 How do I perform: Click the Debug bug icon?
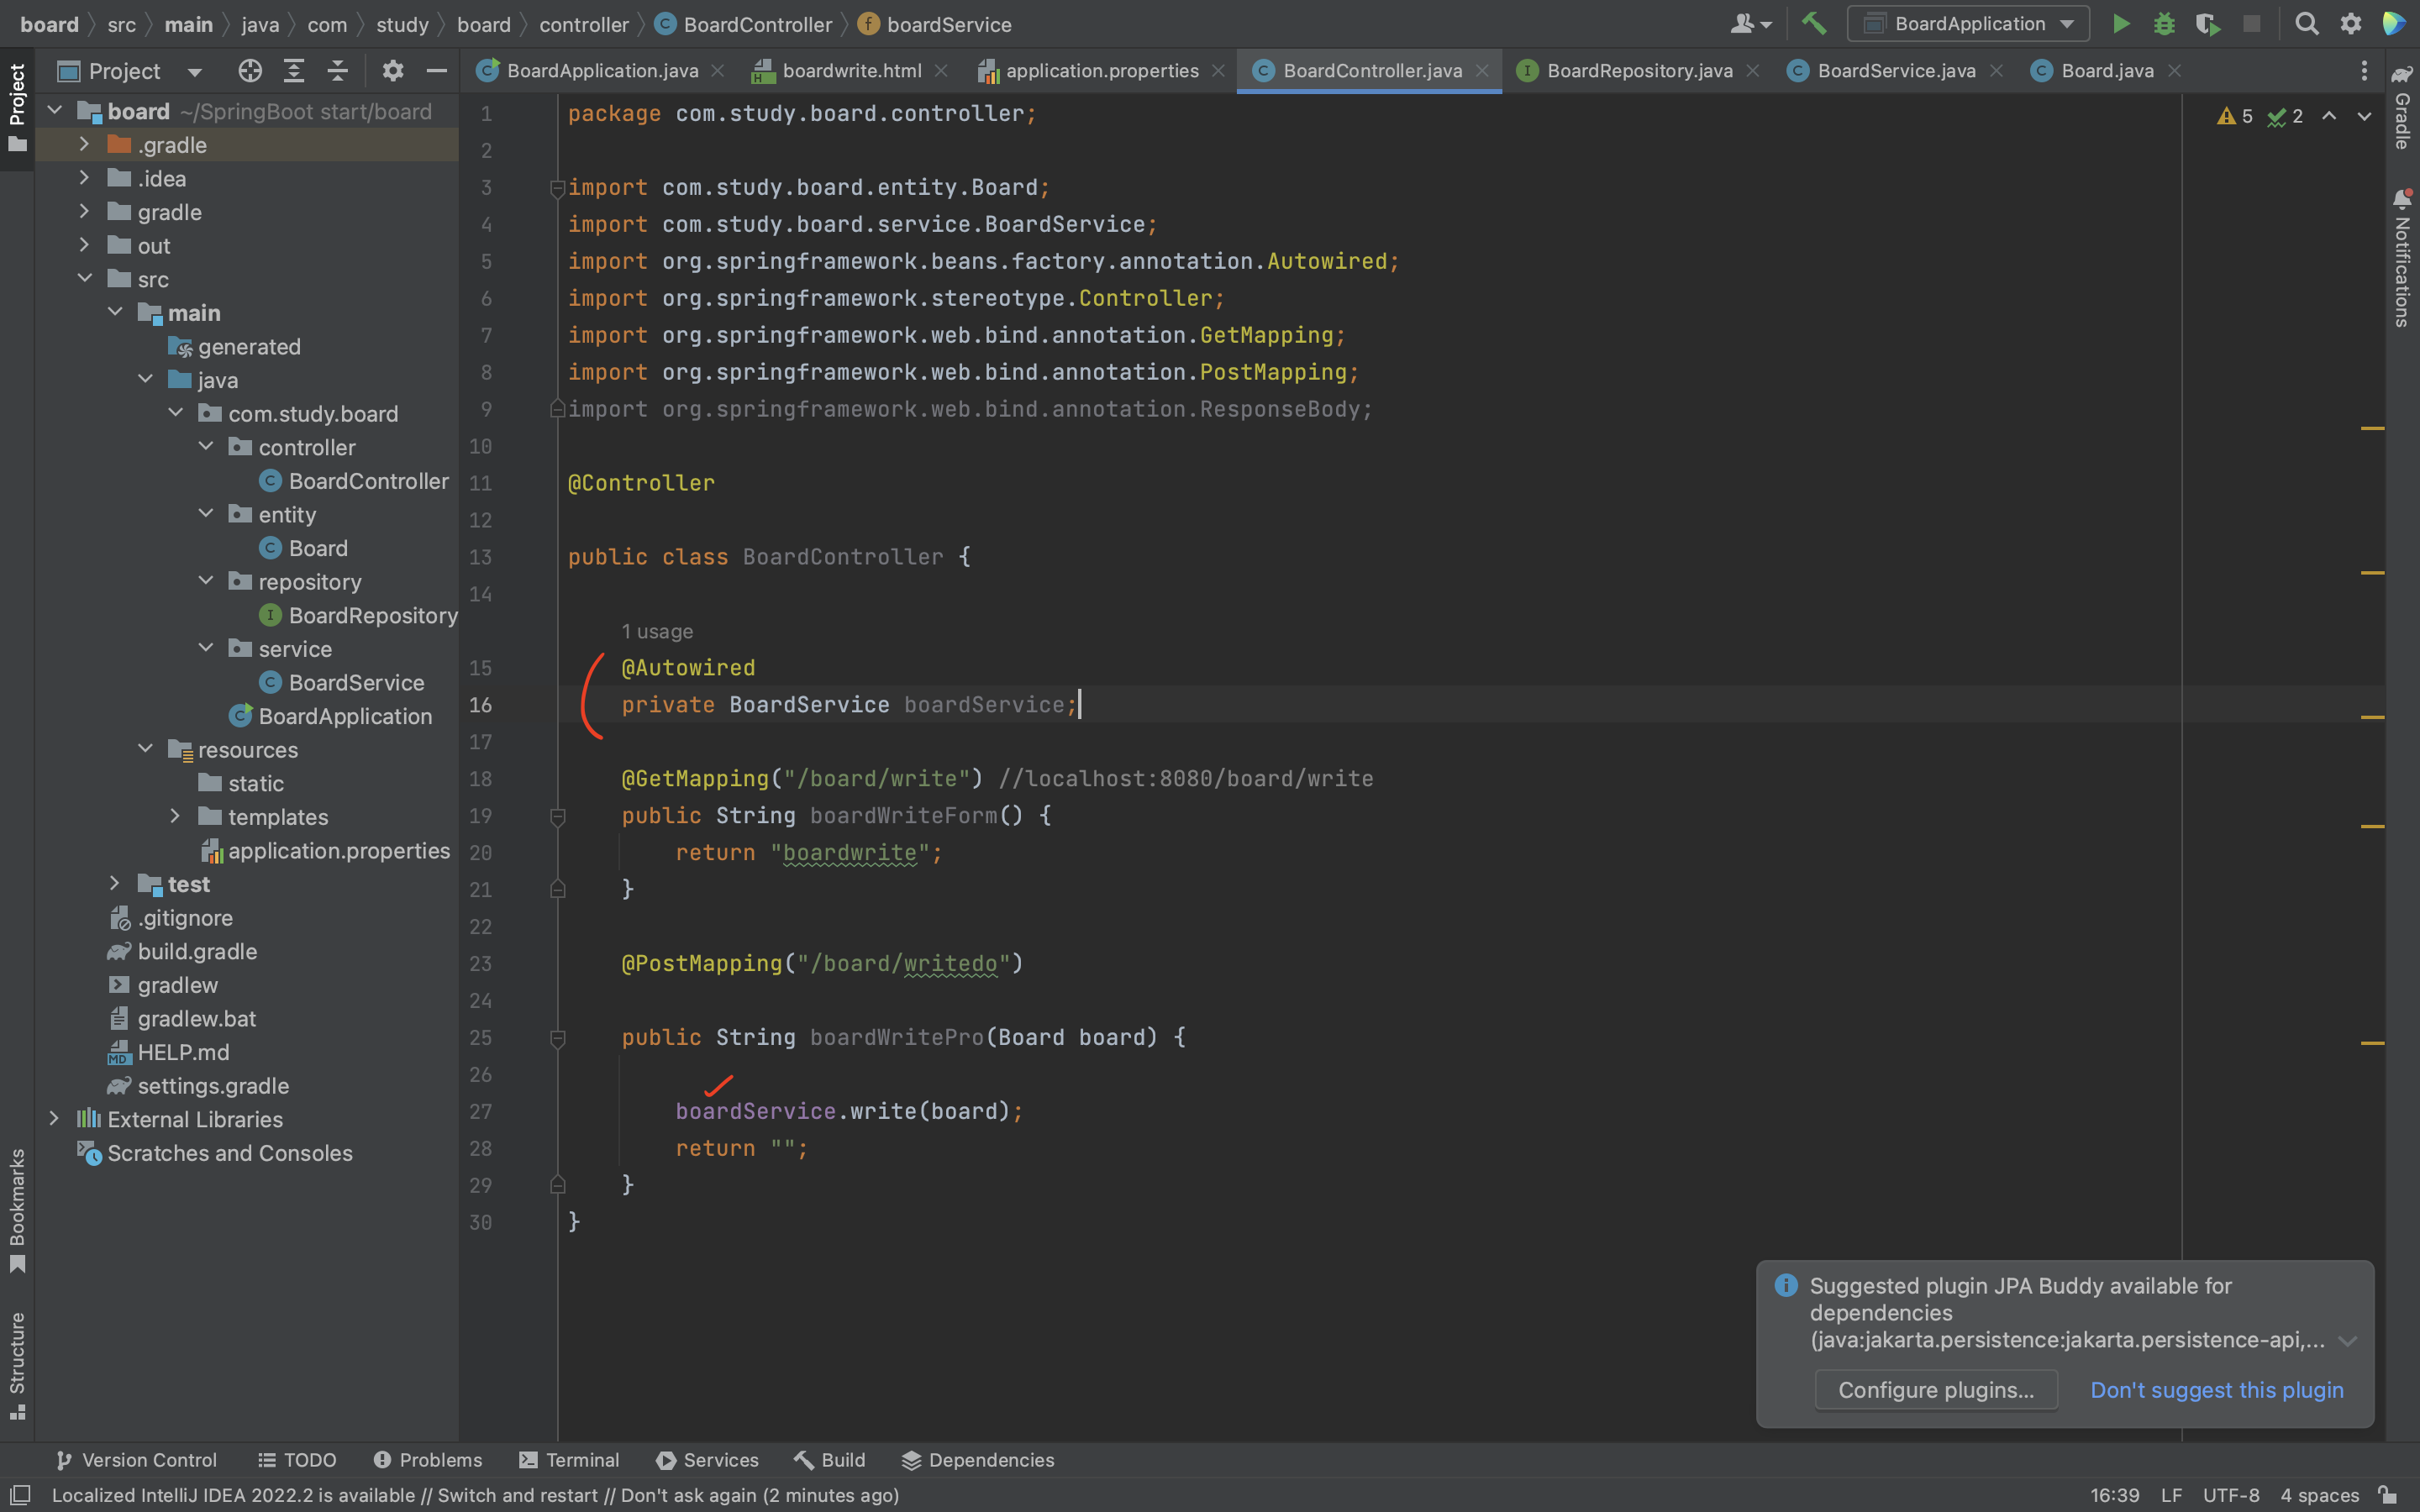(2164, 24)
